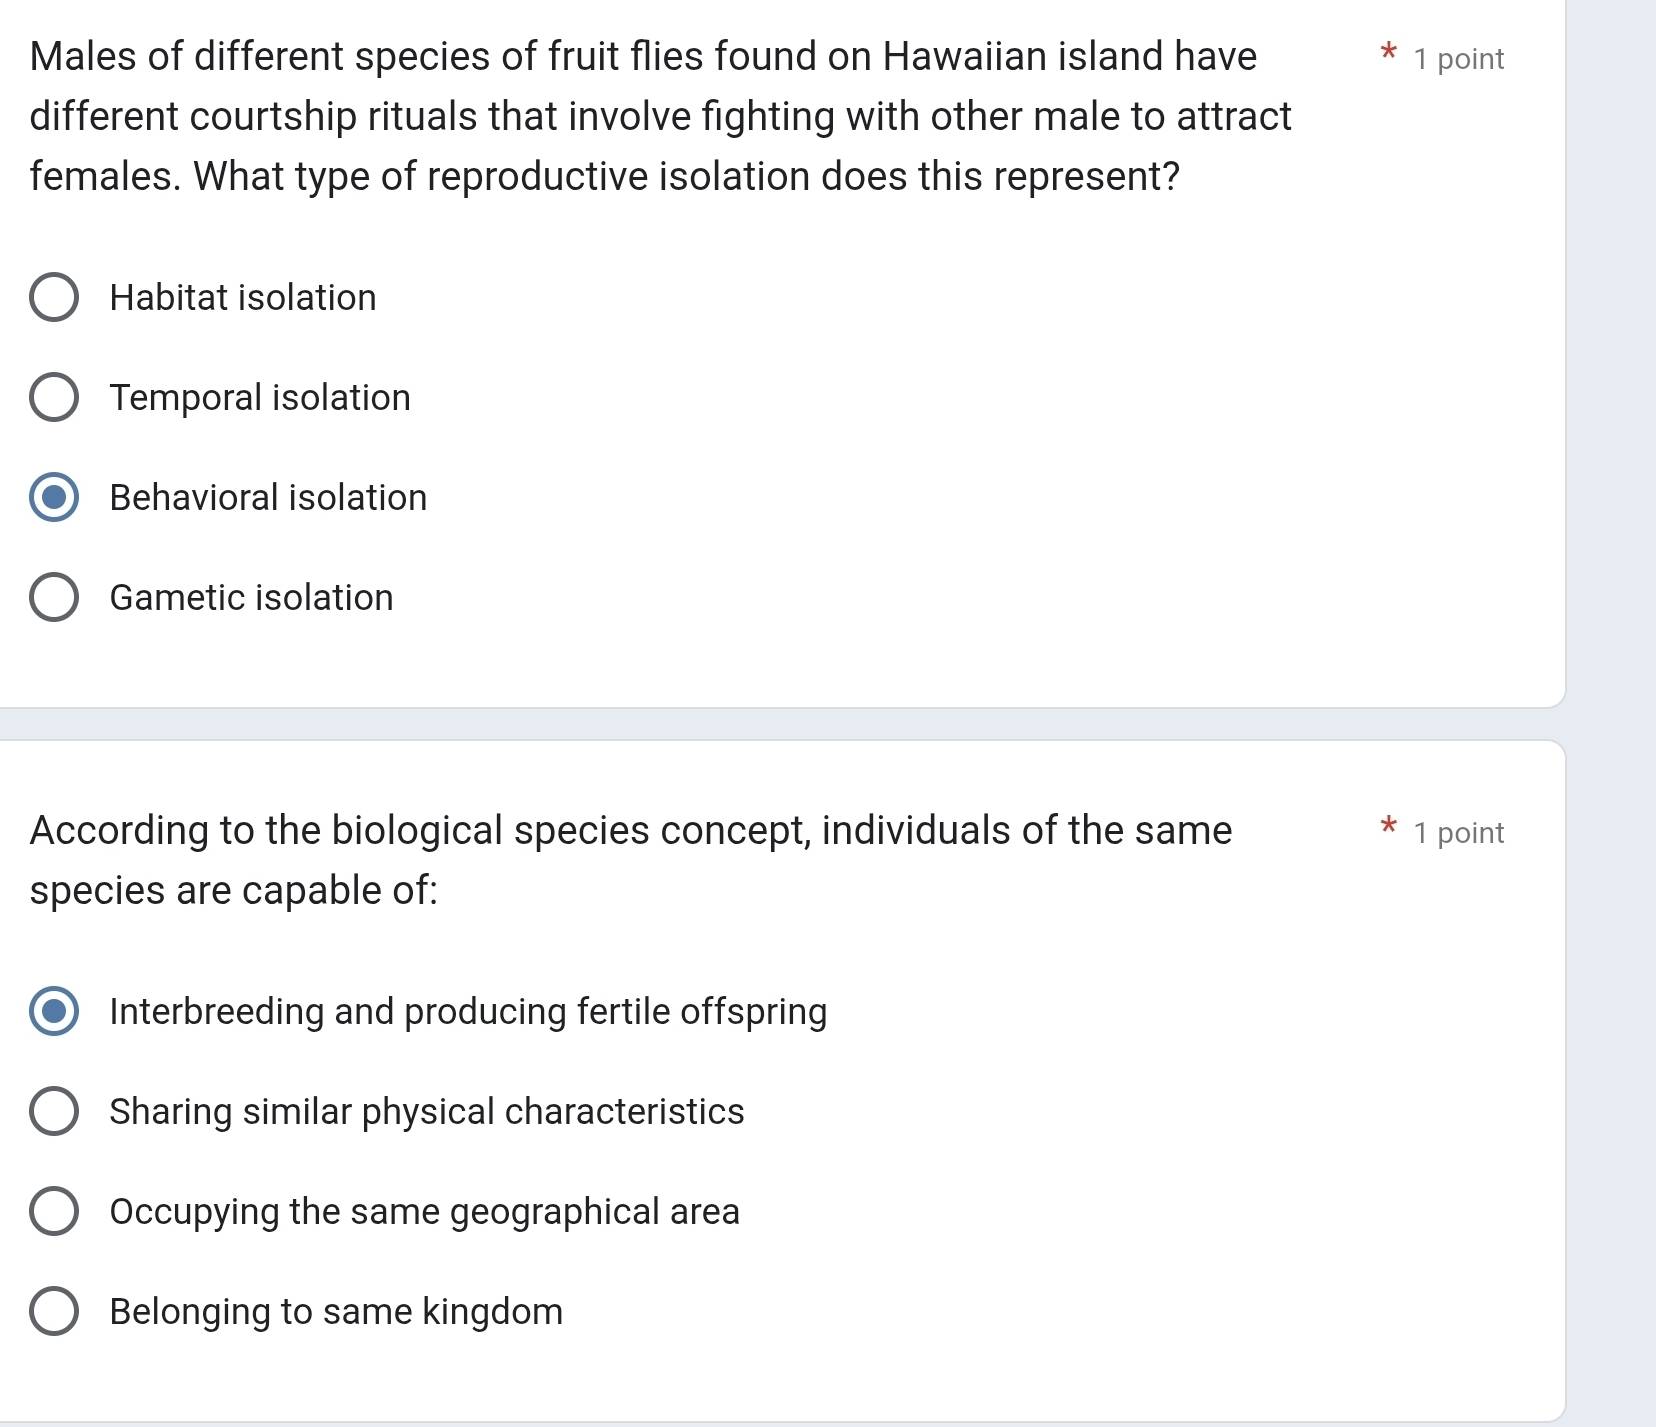
Task: Select the Habitat isolation radio button
Action: 54,296
